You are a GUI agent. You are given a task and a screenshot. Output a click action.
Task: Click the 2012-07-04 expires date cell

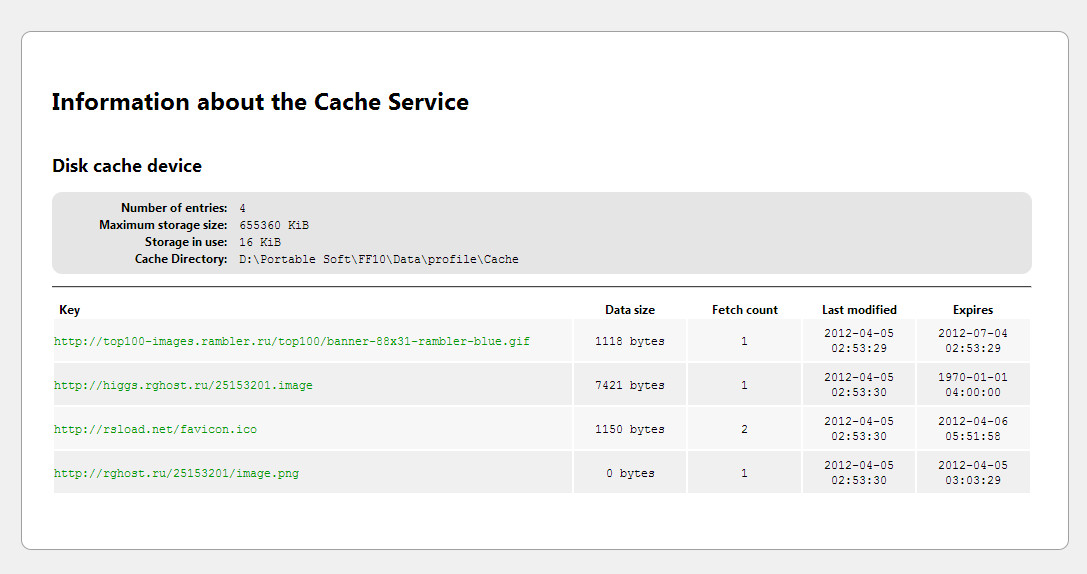tap(973, 341)
